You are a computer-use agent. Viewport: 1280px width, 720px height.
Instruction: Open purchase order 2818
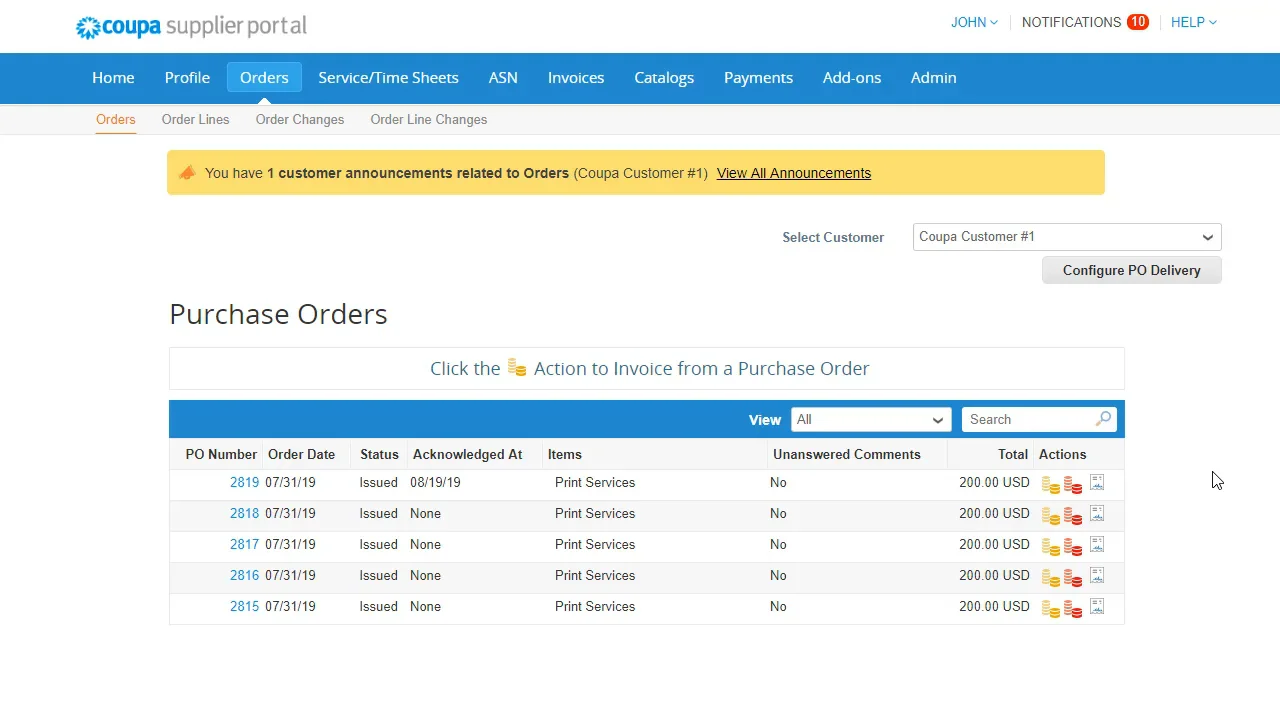[x=244, y=513]
